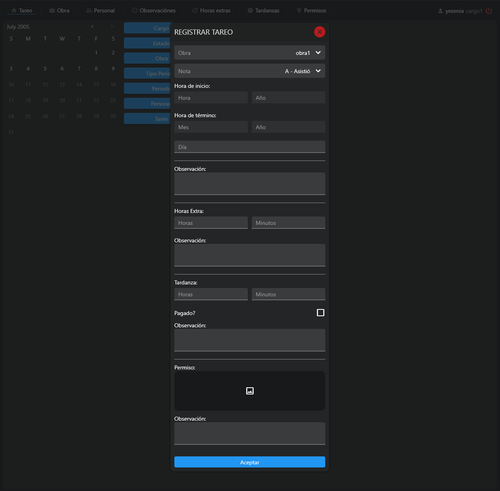
Task: Select day 1 in the July 2005 calendar
Action: pos(96,53)
